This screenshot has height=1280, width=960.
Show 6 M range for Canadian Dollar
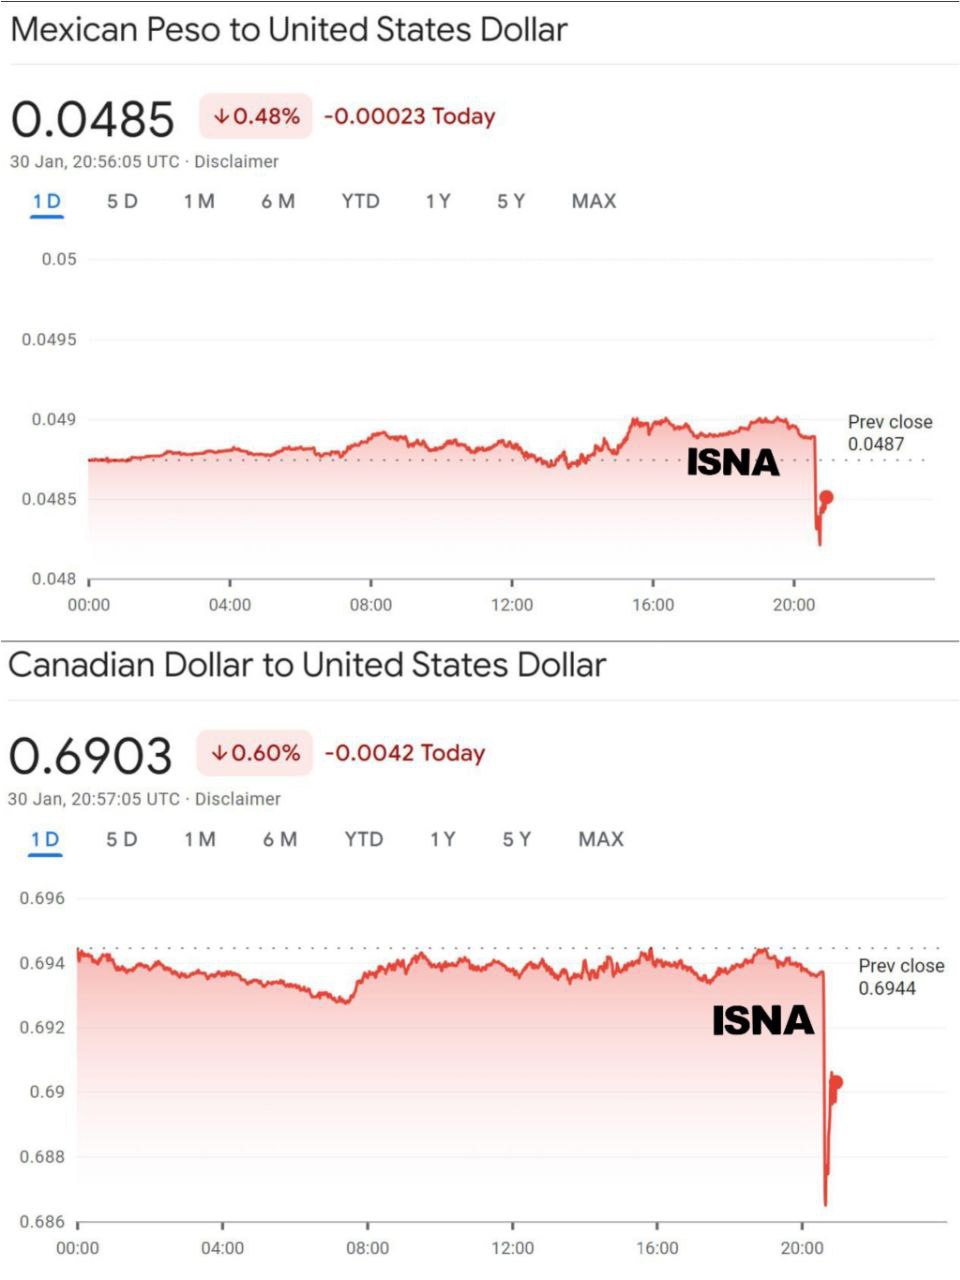click(x=280, y=839)
